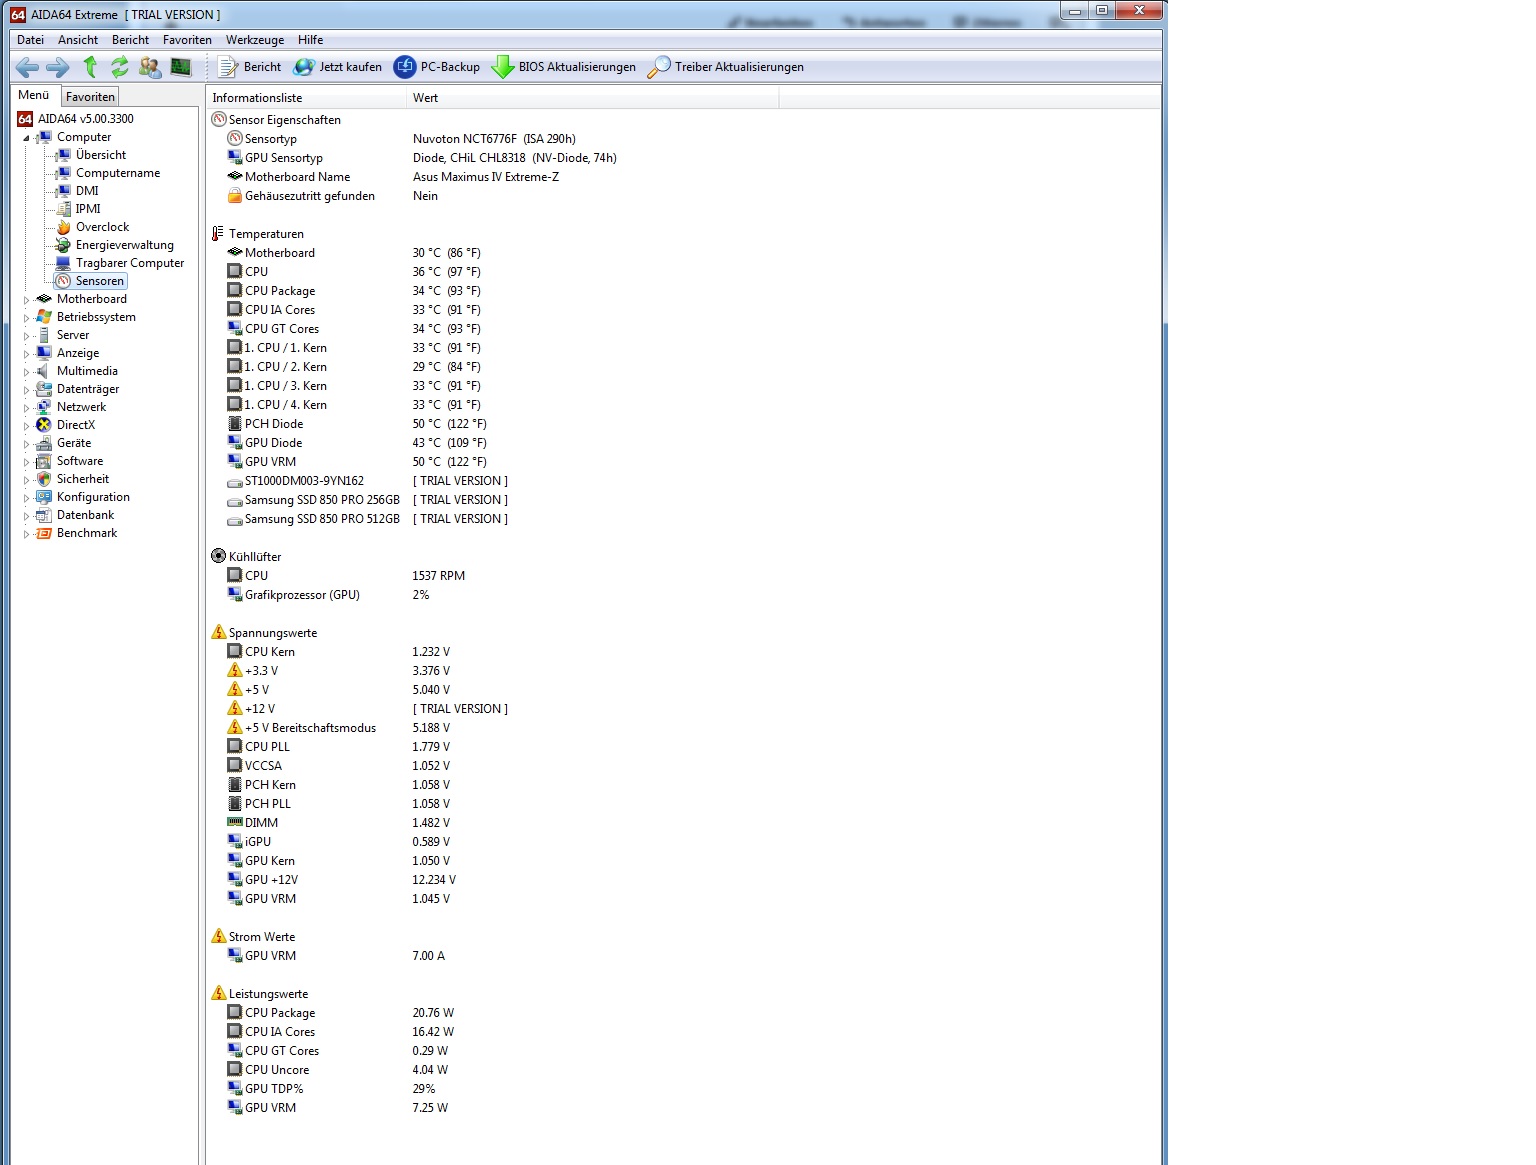Click the Informationsliste column header
Image resolution: width=1536 pixels, height=1165 pixels.
coord(307,98)
